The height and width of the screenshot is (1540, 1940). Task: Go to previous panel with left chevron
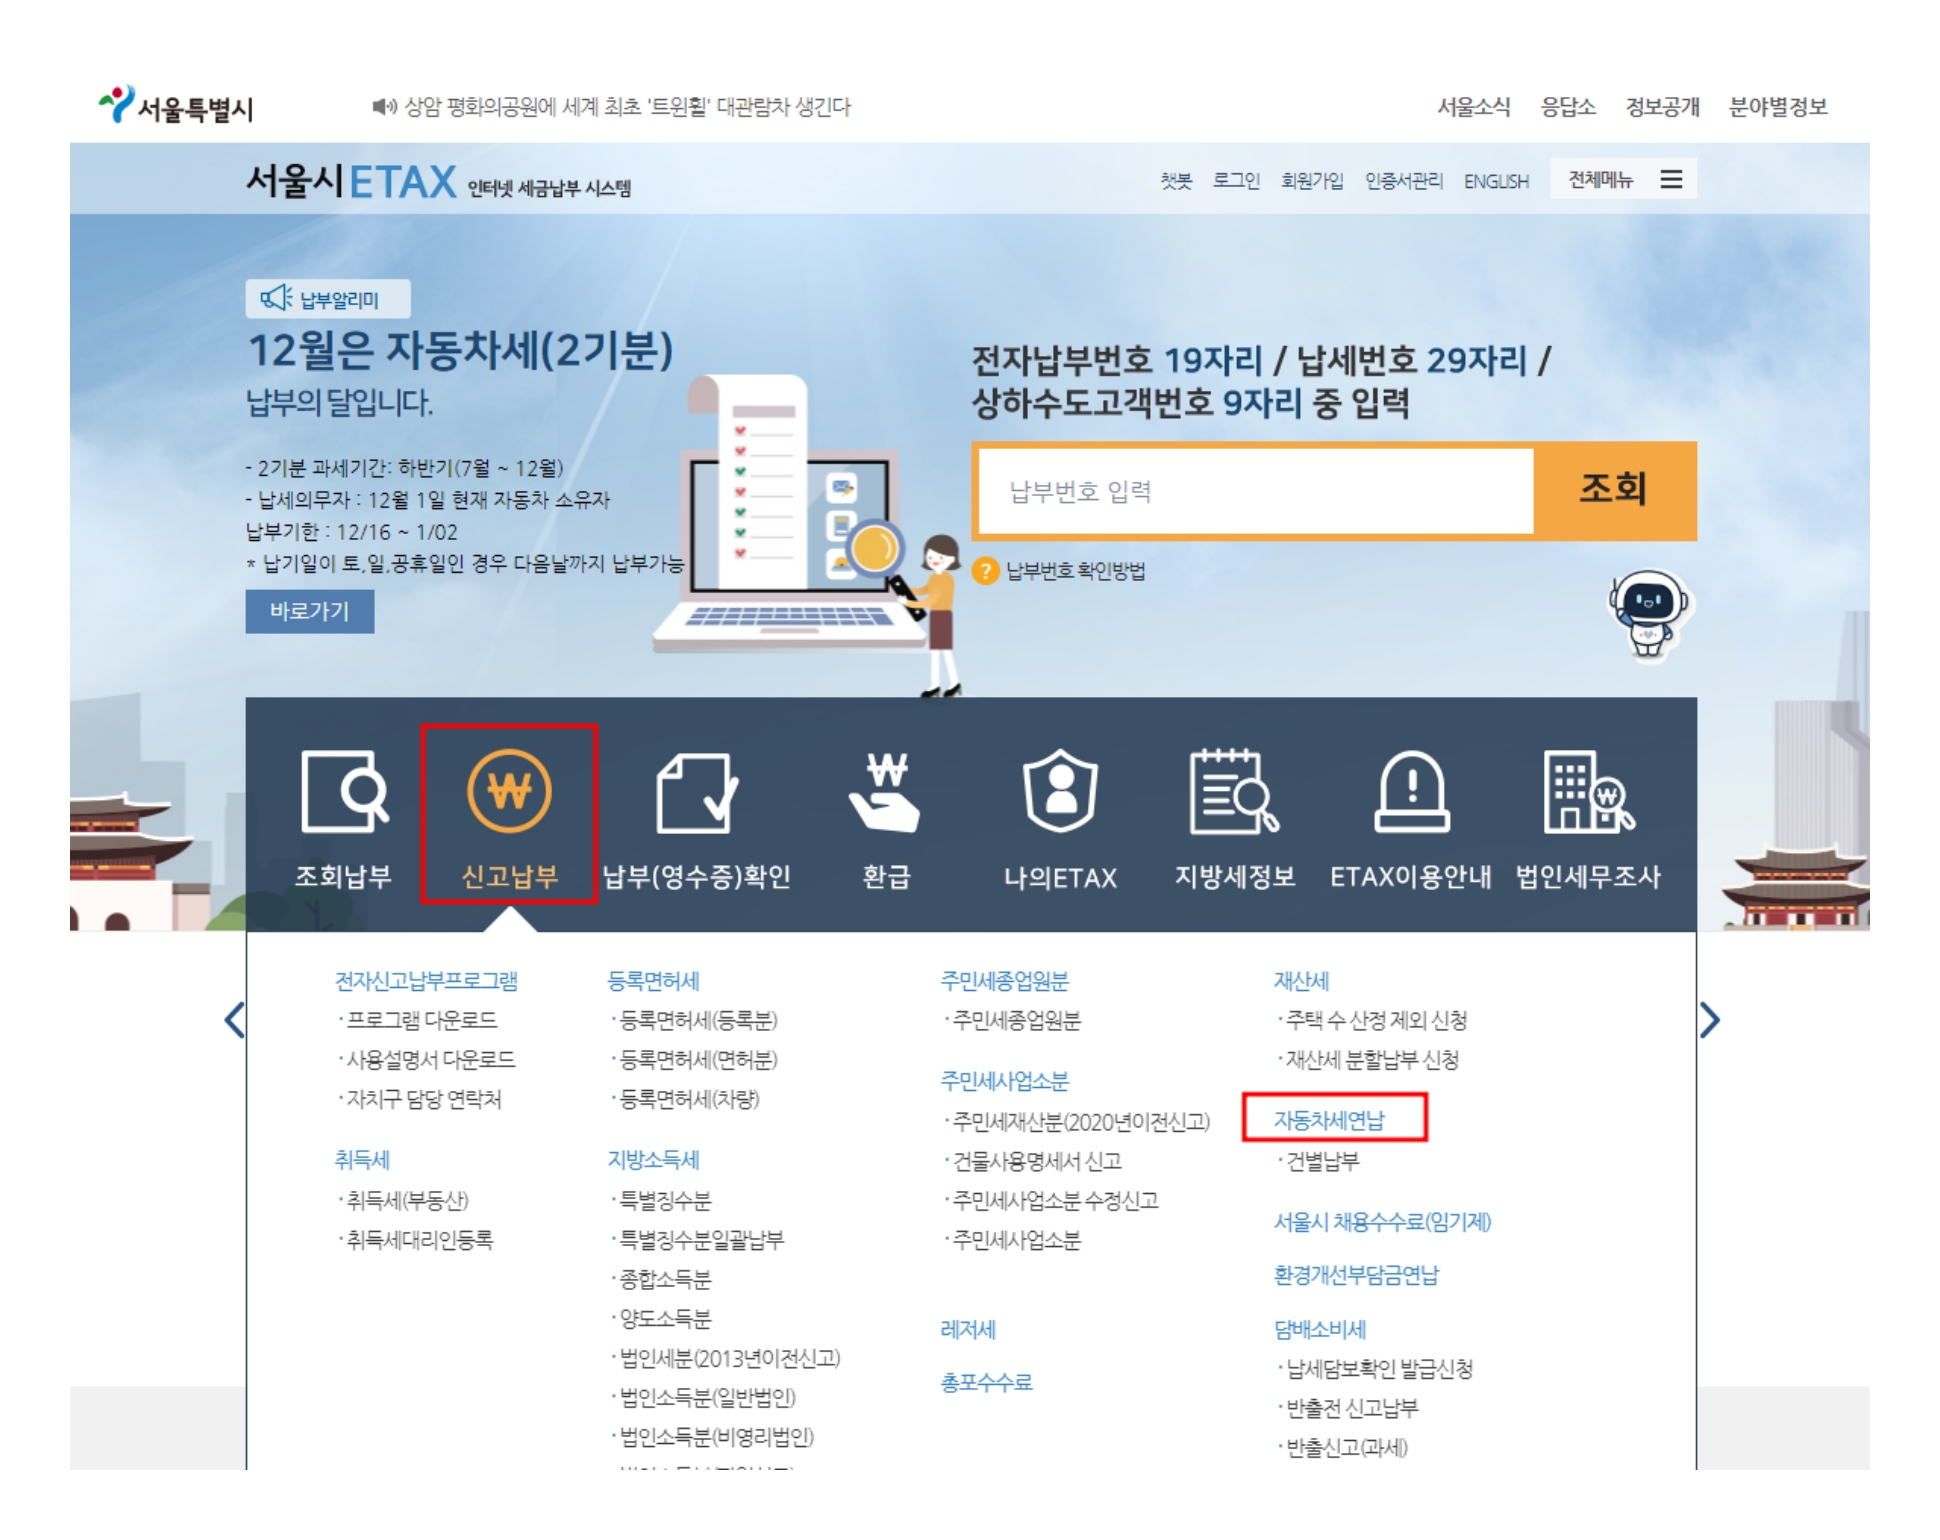click(235, 1020)
